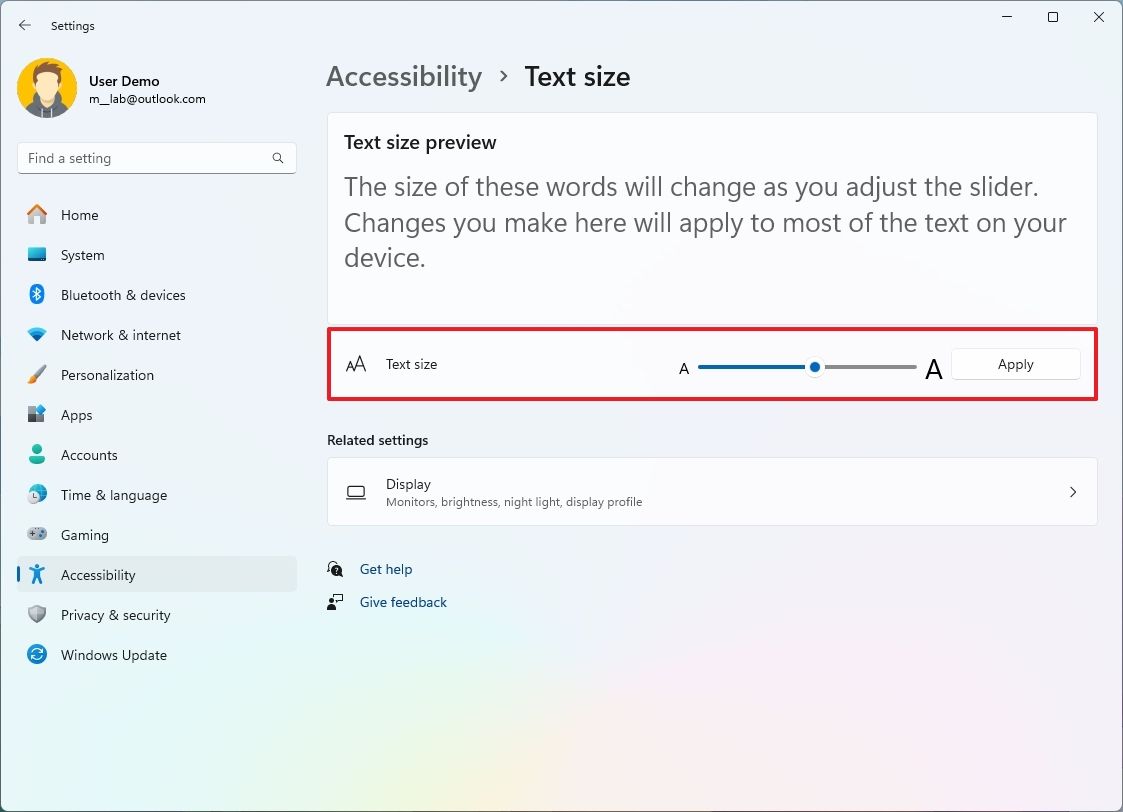Open the Give feedback link
The image size is (1123, 812).
[x=403, y=601]
